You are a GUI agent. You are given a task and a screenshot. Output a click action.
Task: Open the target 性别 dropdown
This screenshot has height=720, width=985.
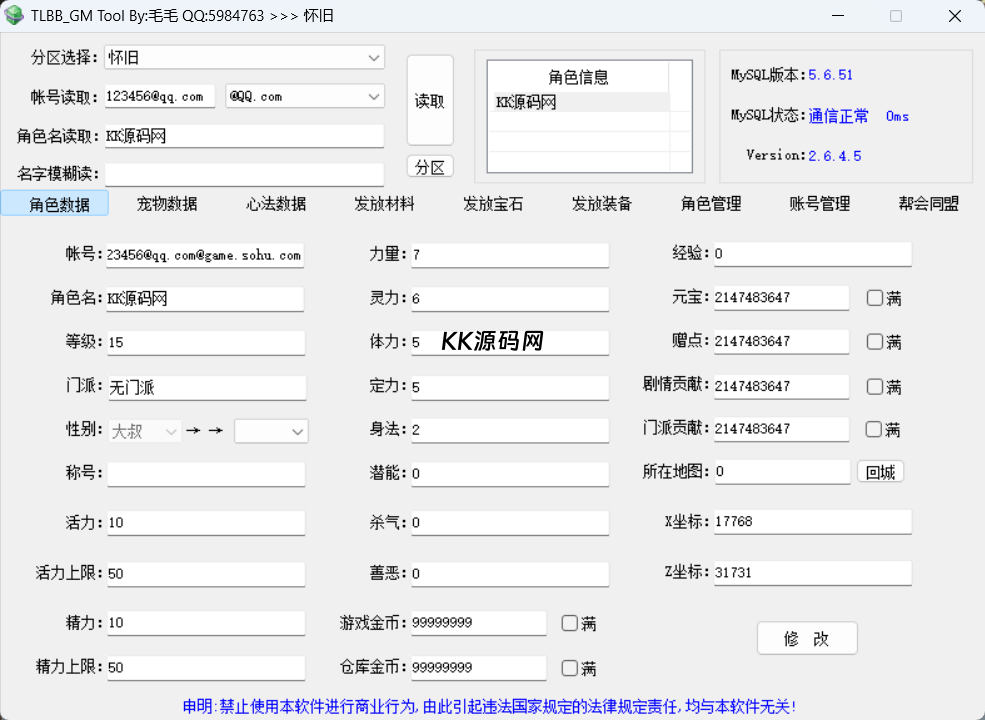click(271, 431)
